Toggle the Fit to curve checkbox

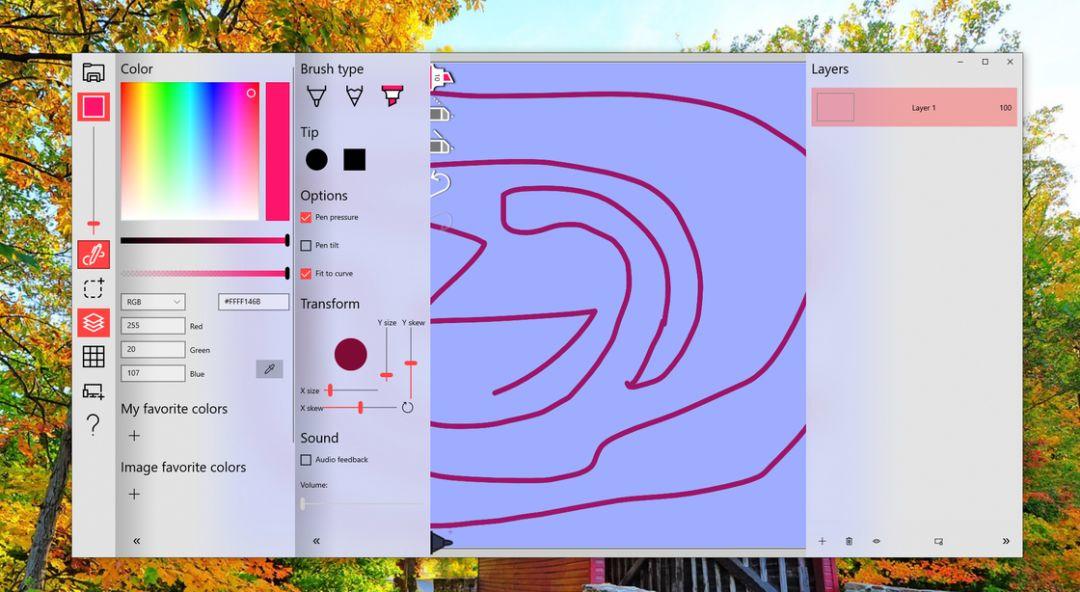pos(306,274)
